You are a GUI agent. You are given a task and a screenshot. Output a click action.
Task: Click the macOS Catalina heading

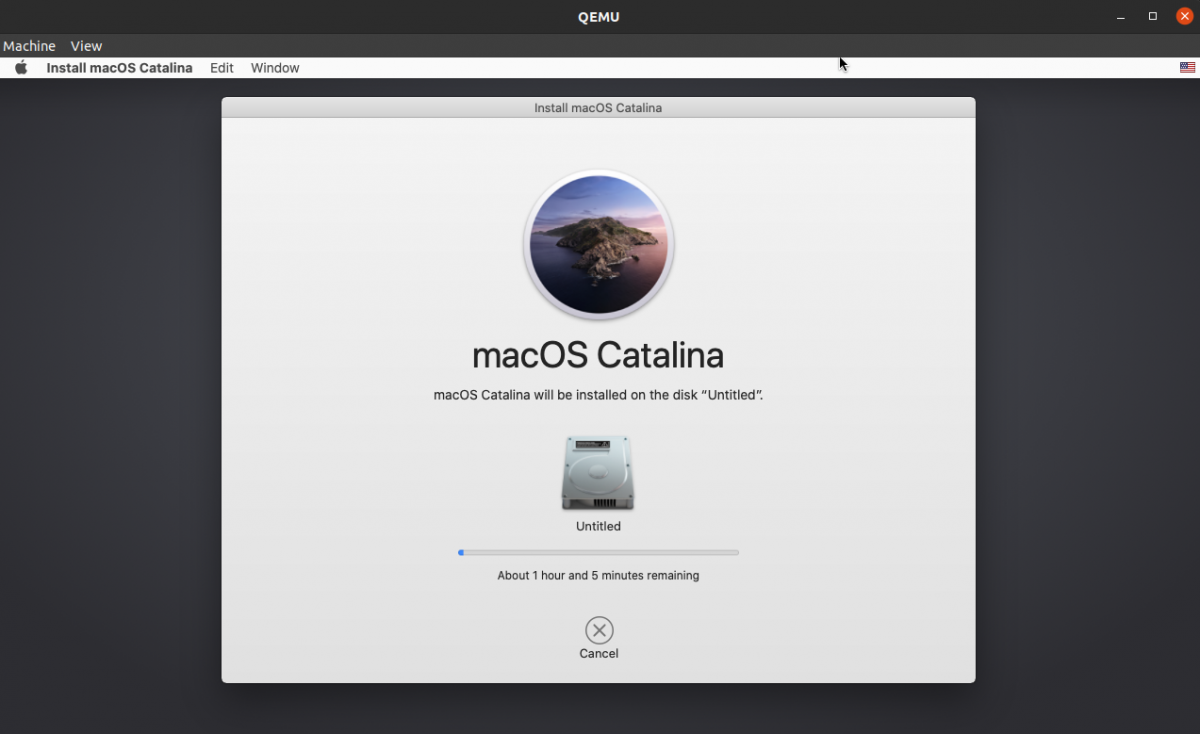click(598, 355)
